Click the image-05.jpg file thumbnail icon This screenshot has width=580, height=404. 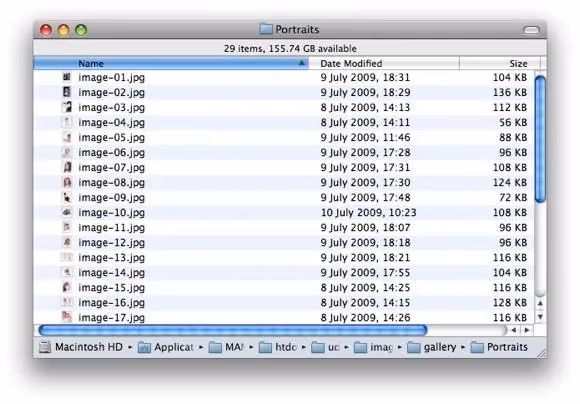pos(67,137)
